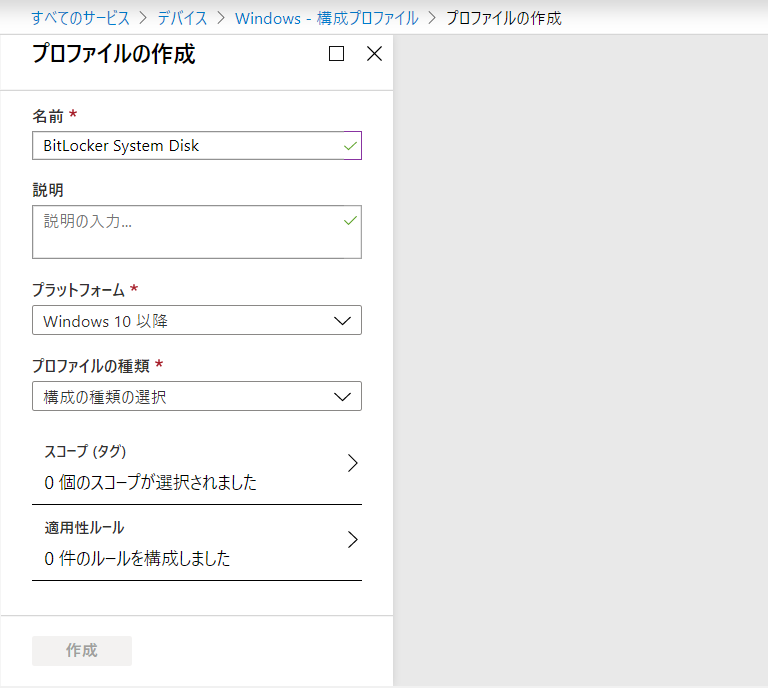
Task: Click the プロファイルの作成 breadcrumb text
Action: (504, 18)
